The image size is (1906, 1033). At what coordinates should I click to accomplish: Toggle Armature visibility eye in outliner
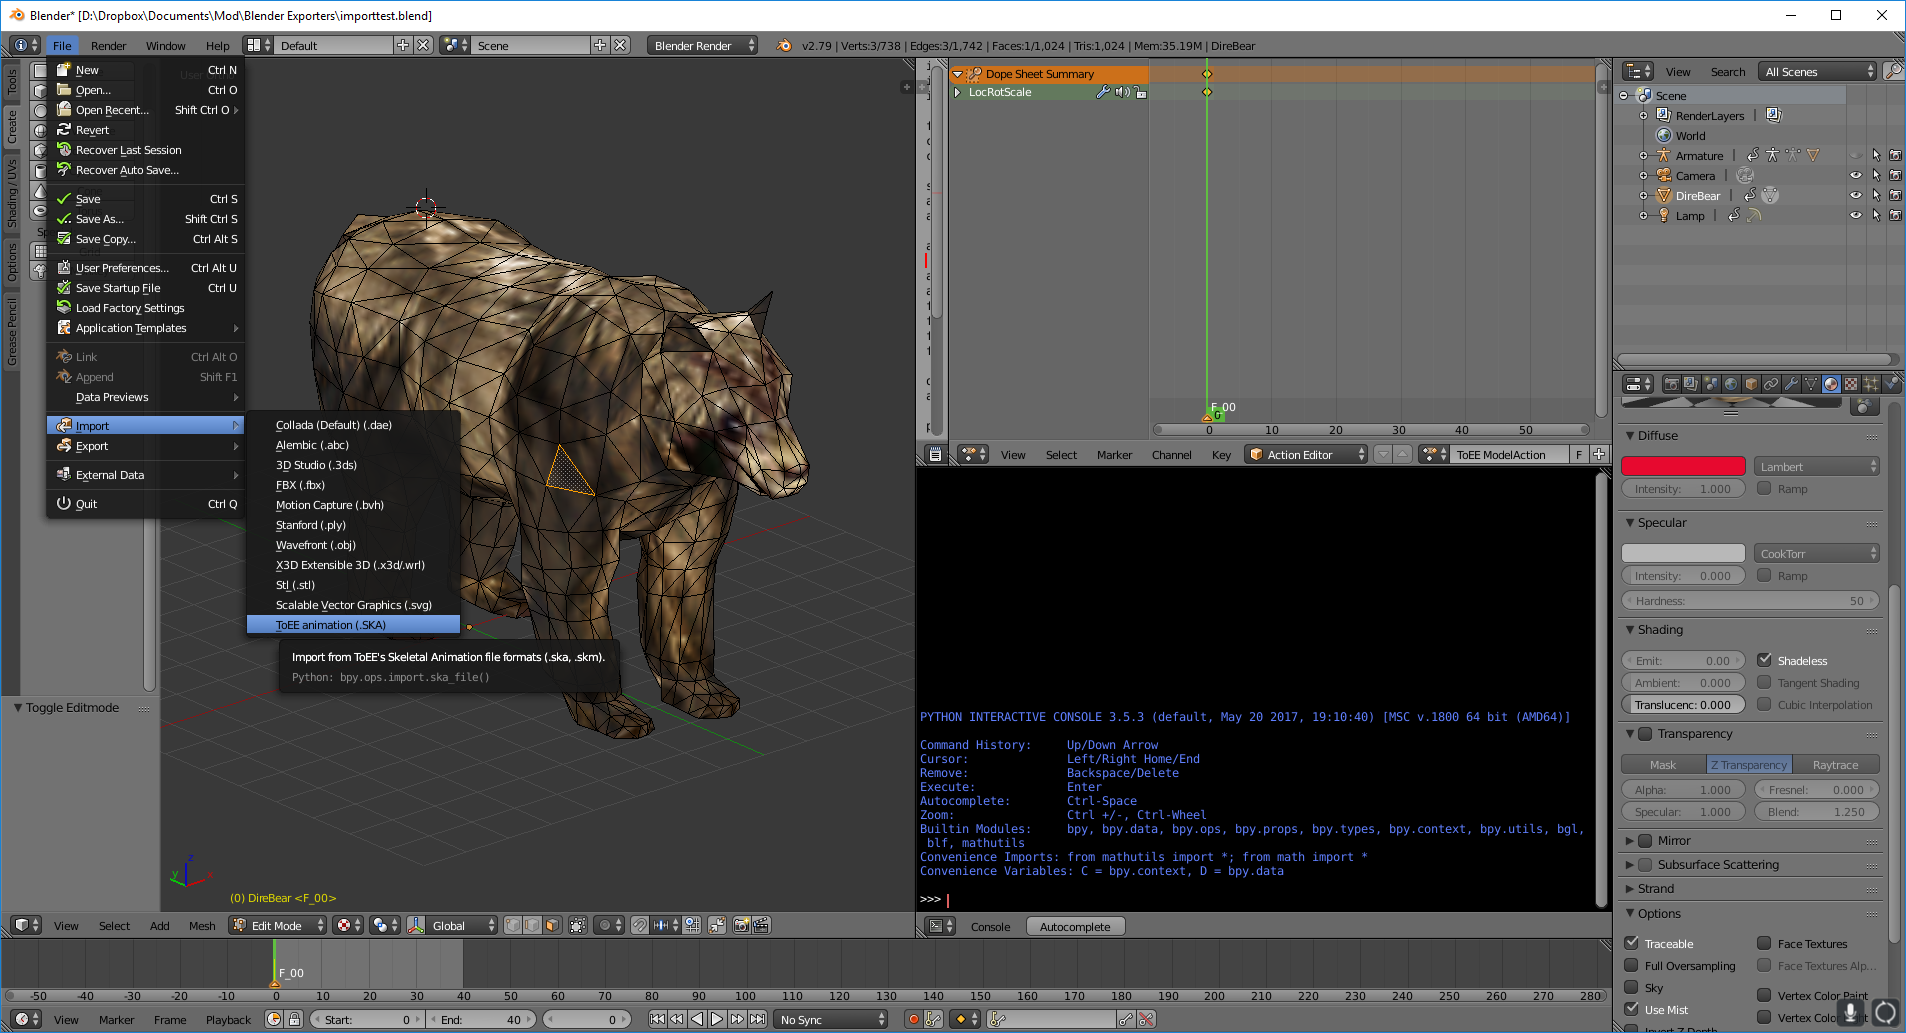coord(1856,155)
